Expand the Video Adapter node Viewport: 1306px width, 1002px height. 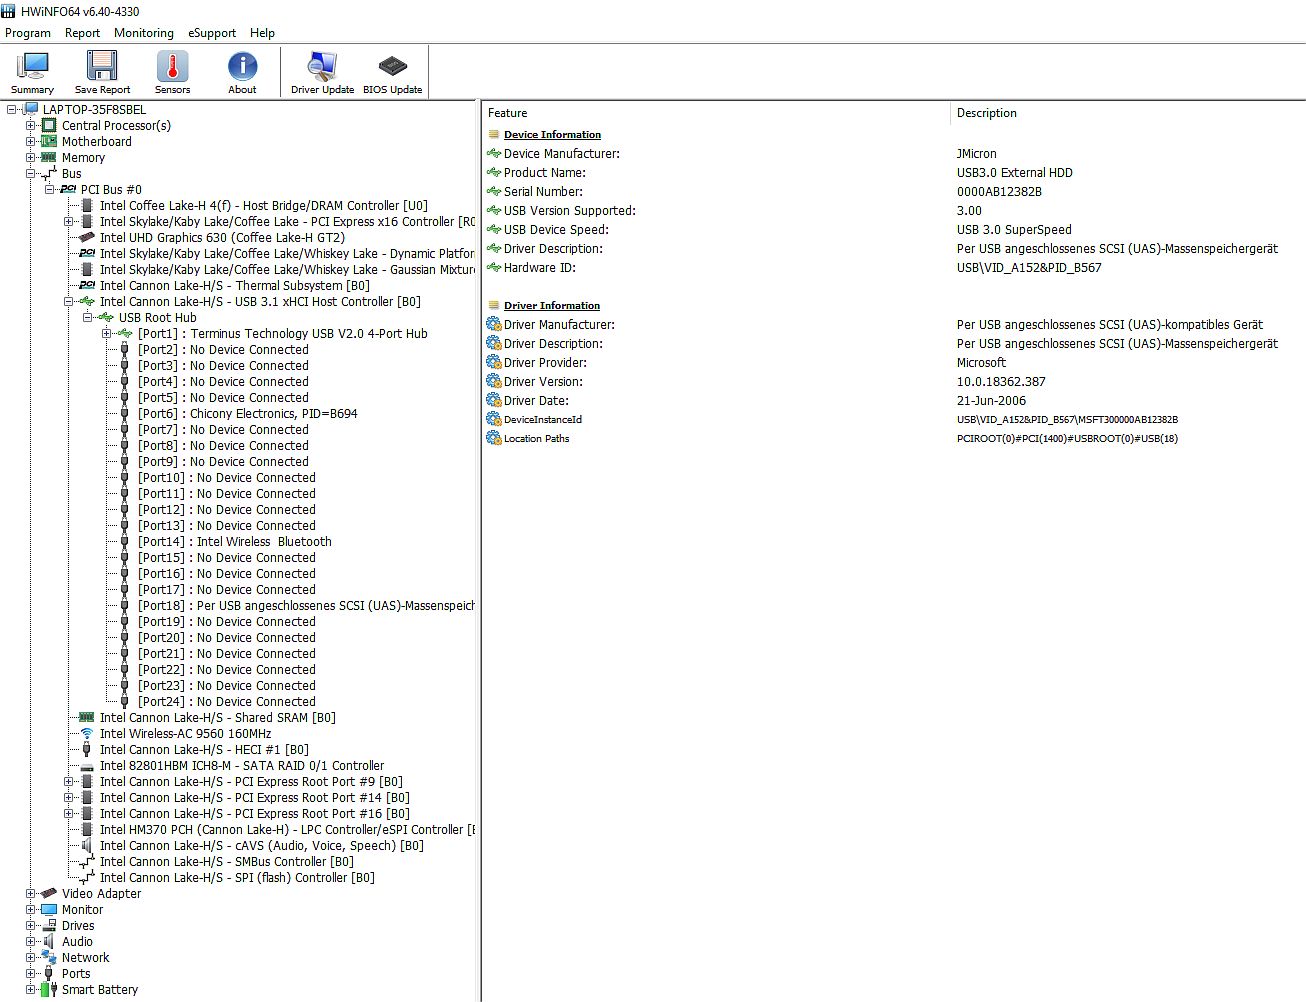click(31, 894)
